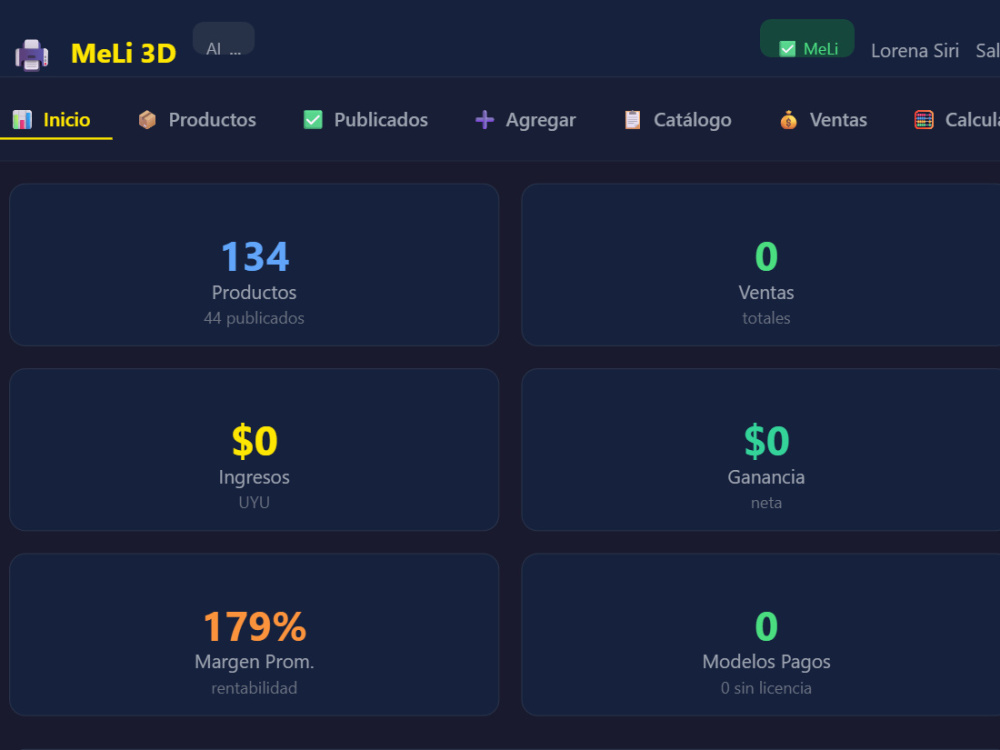Click the partially visible Sal logout link

tap(987, 51)
